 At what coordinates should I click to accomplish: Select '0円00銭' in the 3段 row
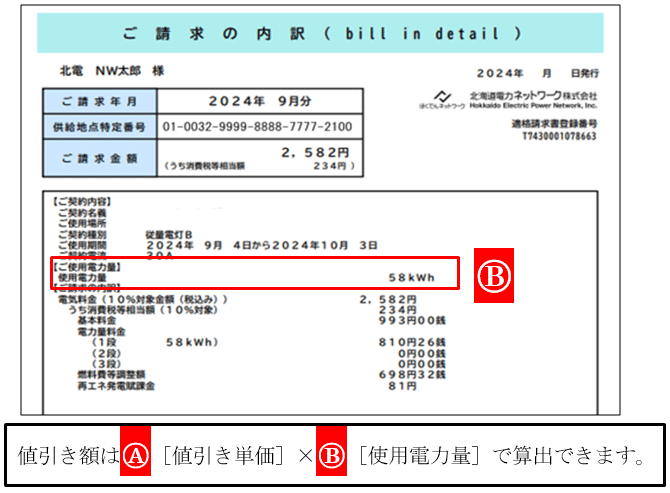click(x=422, y=364)
